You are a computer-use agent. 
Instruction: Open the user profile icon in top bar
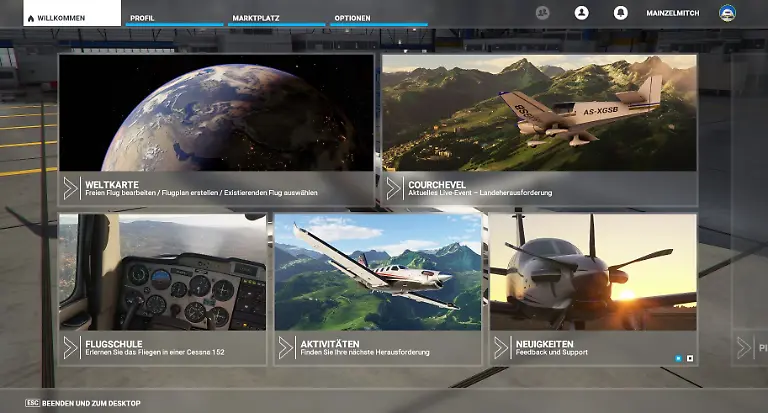[x=582, y=13]
